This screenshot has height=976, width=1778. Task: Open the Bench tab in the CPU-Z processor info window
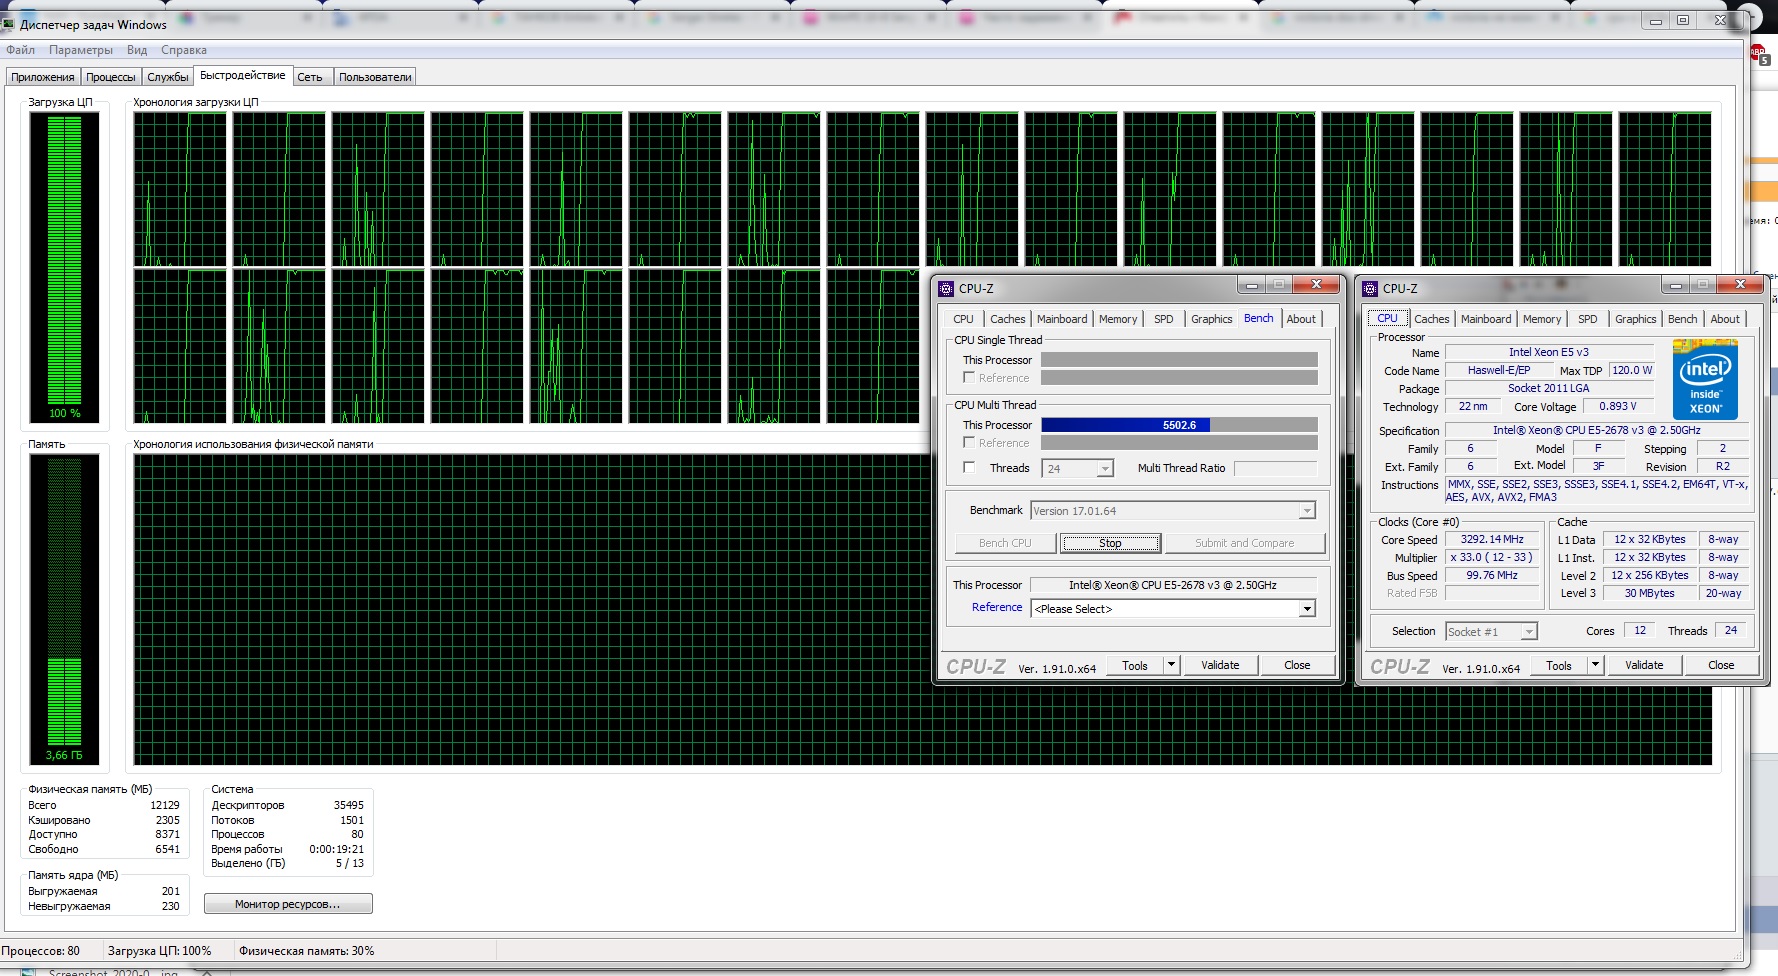tap(1682, 319)
